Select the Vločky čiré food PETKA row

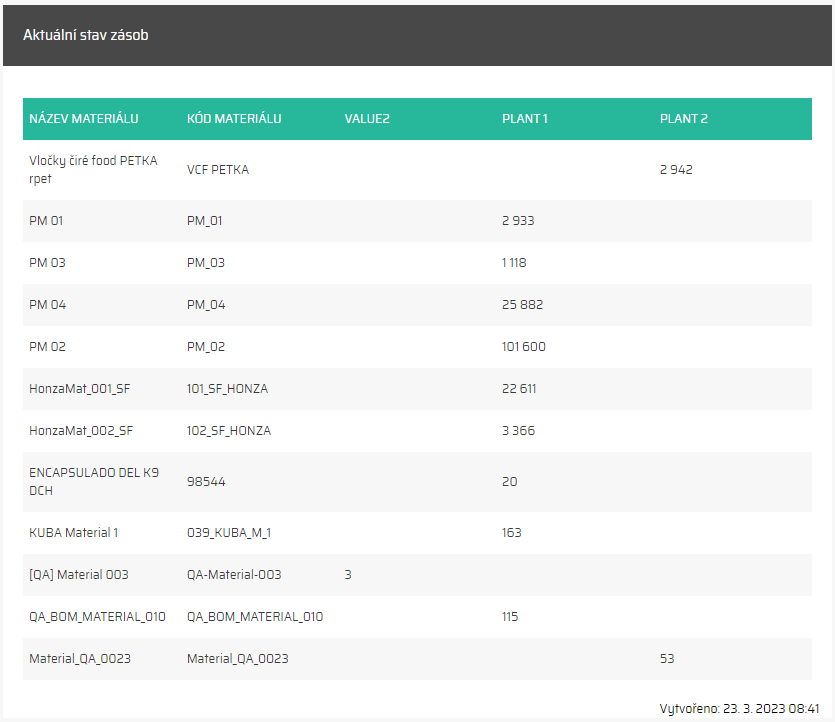[93, 170]
